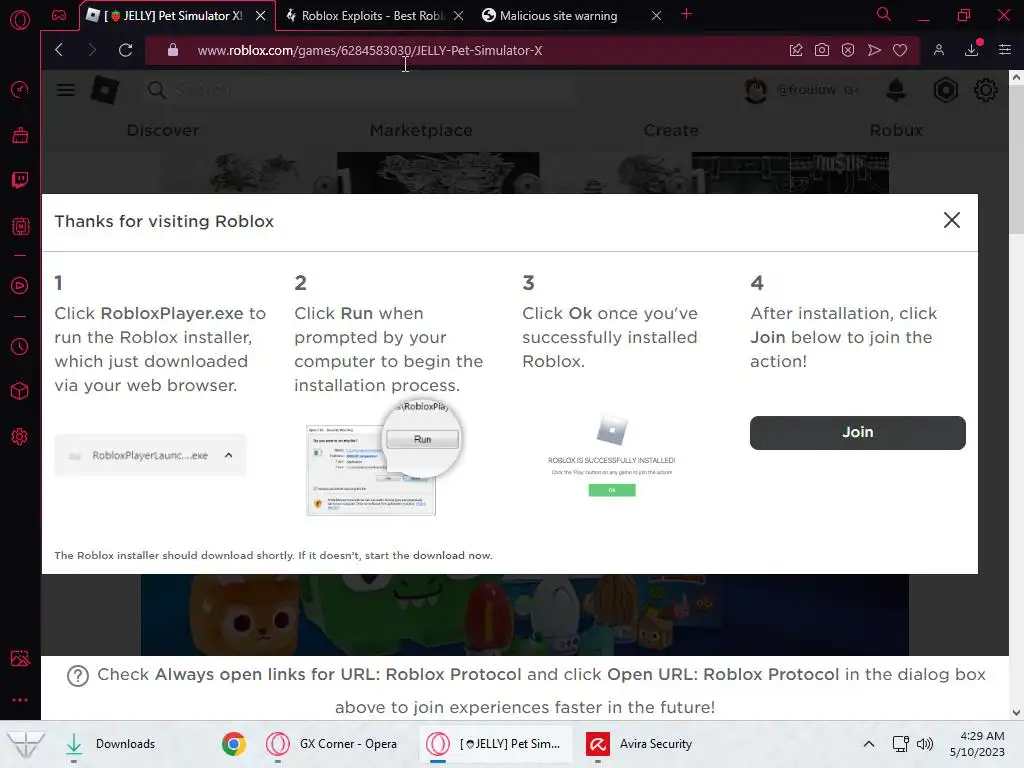Open Create in Roblox navigation

(x=671, y=131)
